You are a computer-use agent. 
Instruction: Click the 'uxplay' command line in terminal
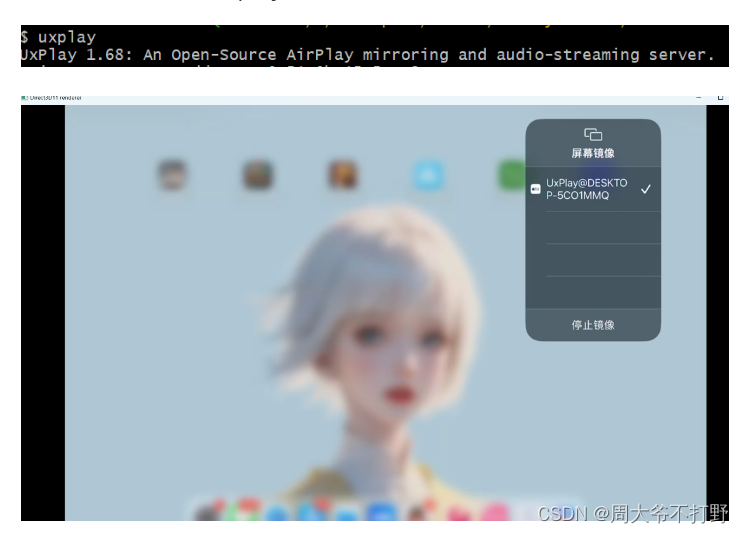point(58,37)
